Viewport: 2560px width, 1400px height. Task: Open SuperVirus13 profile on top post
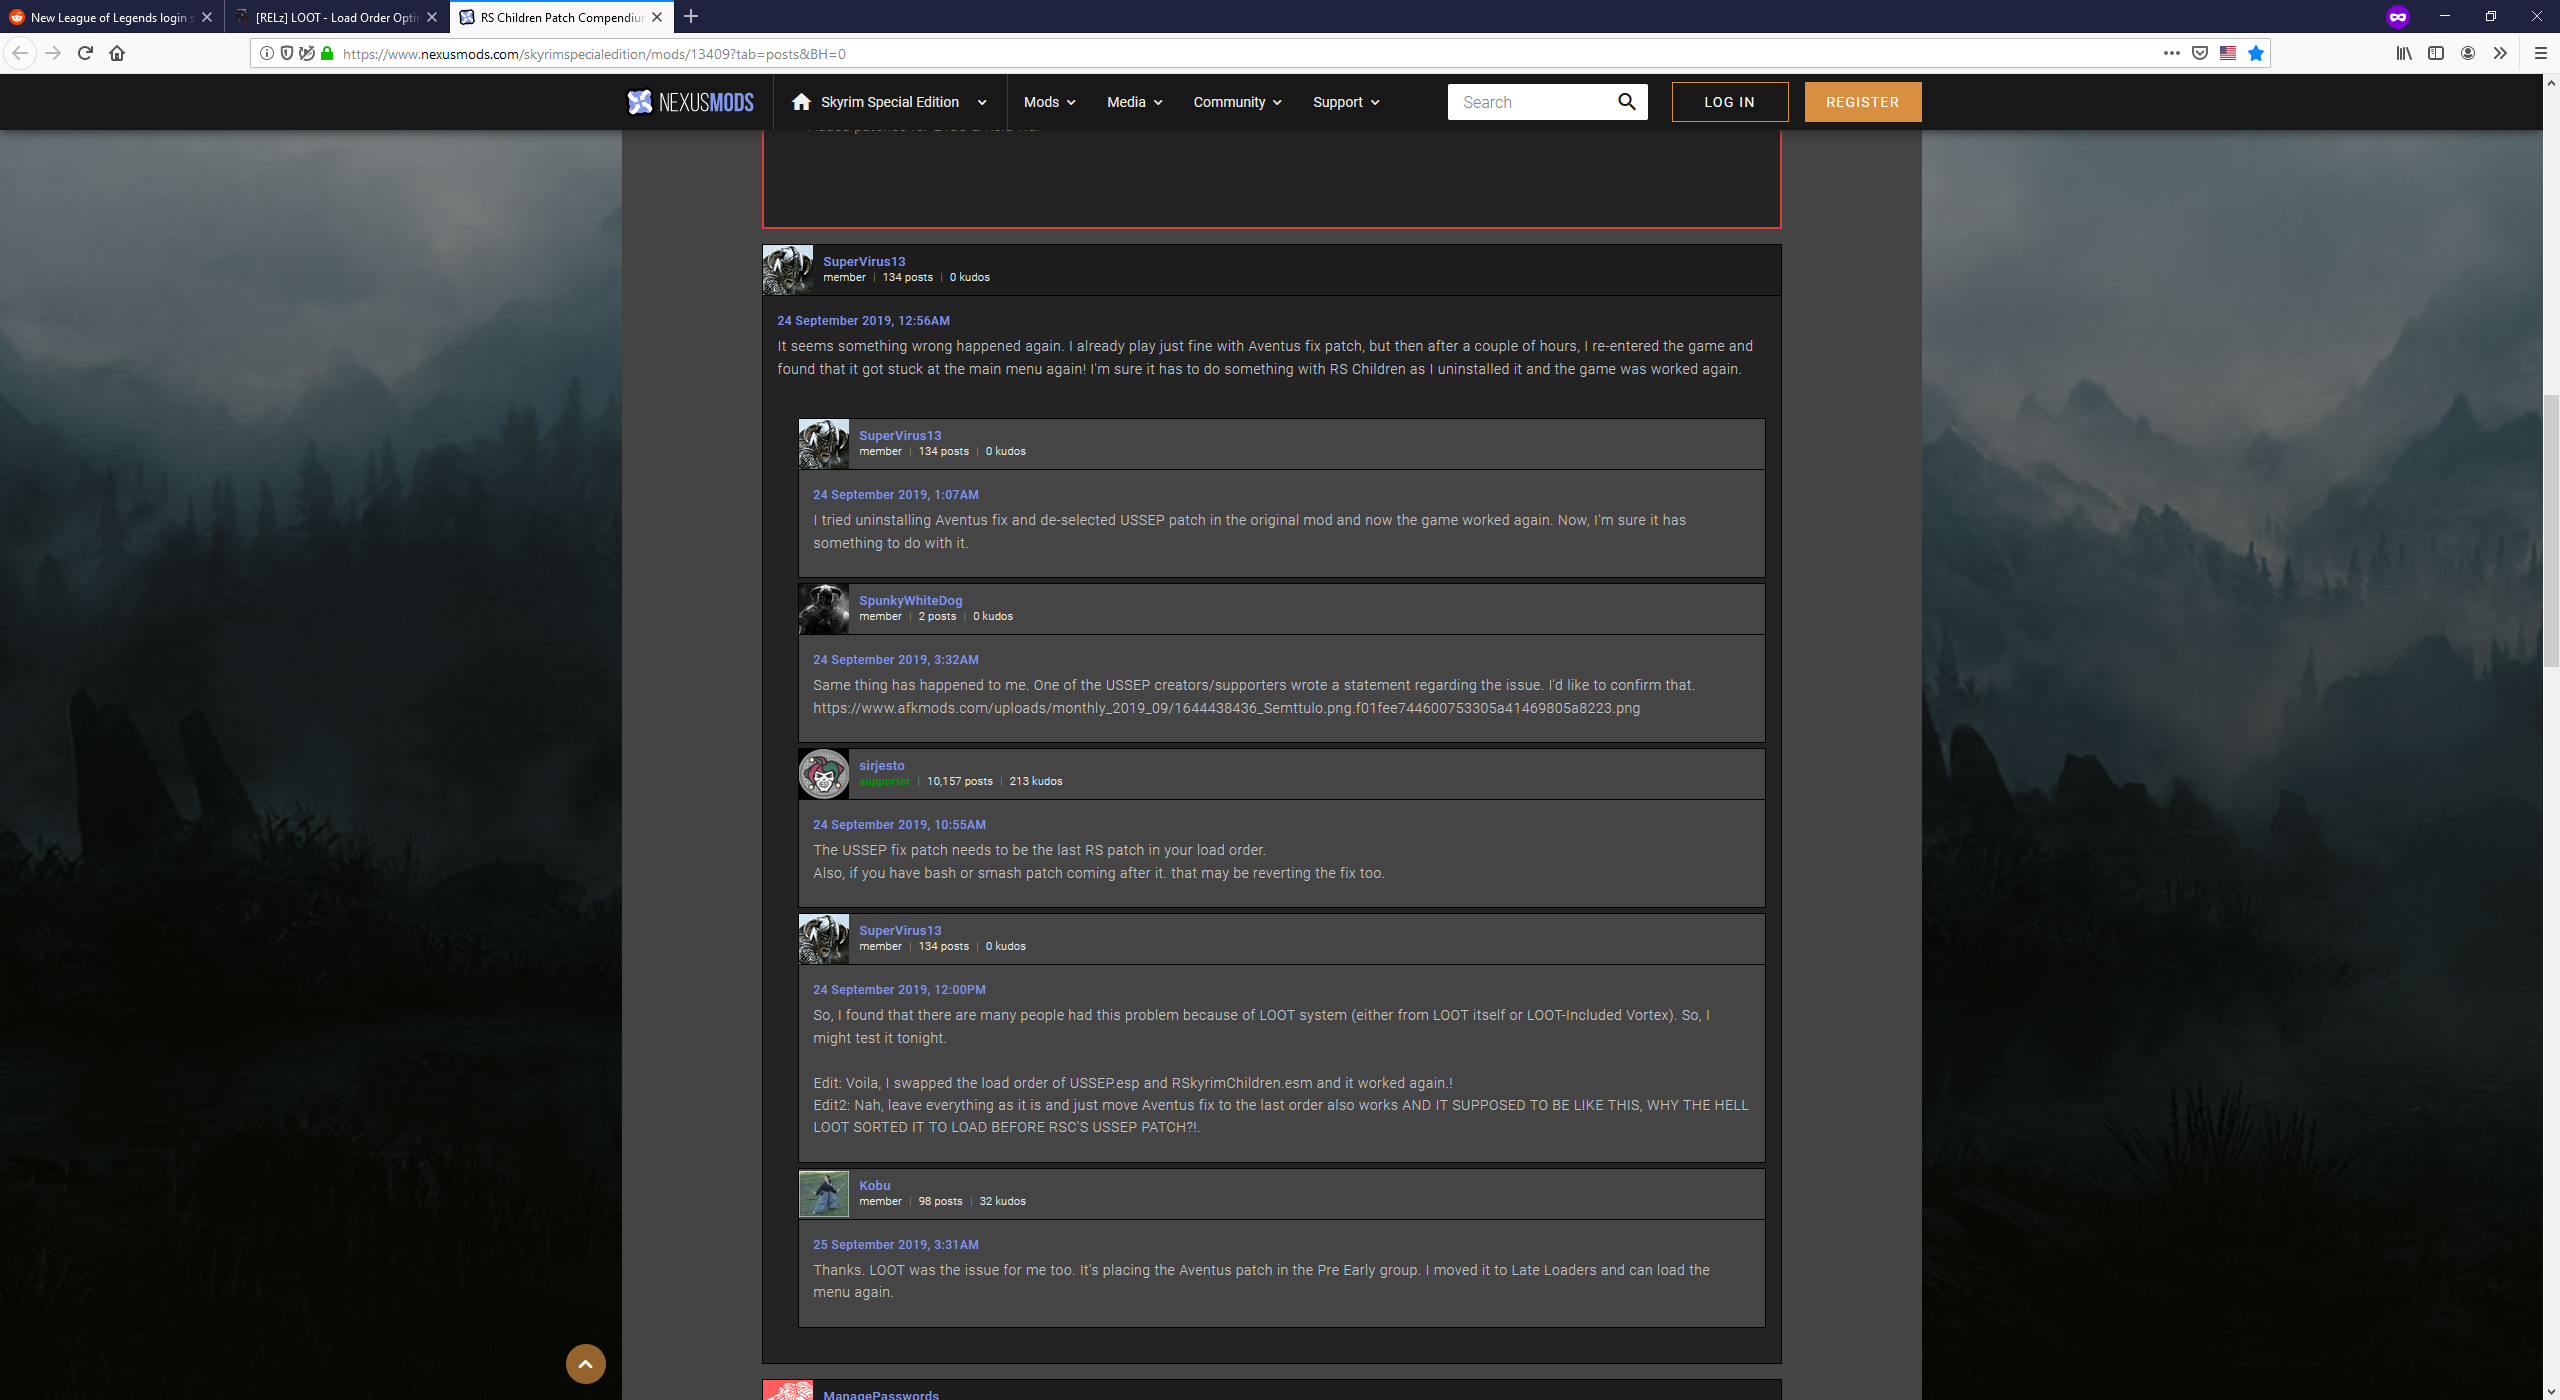pos(864,261)
